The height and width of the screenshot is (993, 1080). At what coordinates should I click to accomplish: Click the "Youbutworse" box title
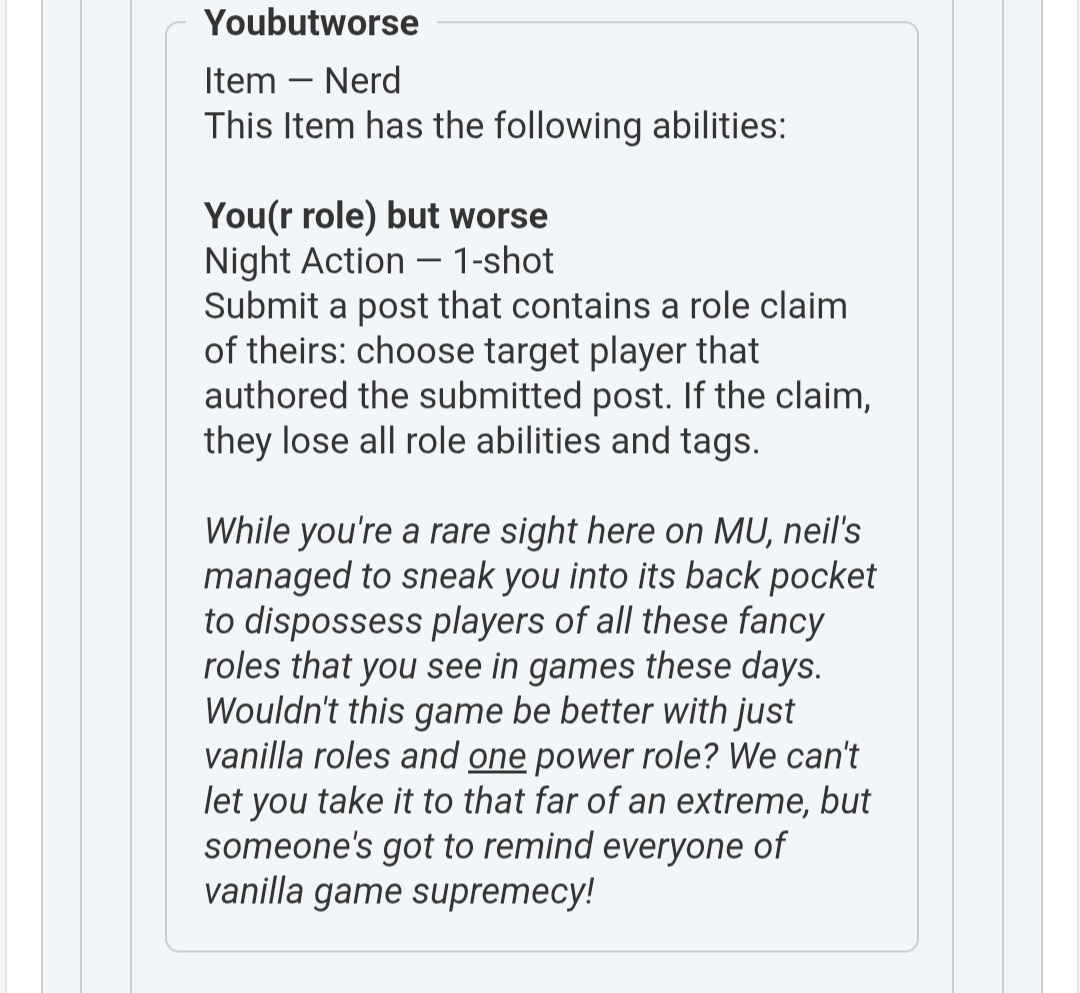coord(311,22)
